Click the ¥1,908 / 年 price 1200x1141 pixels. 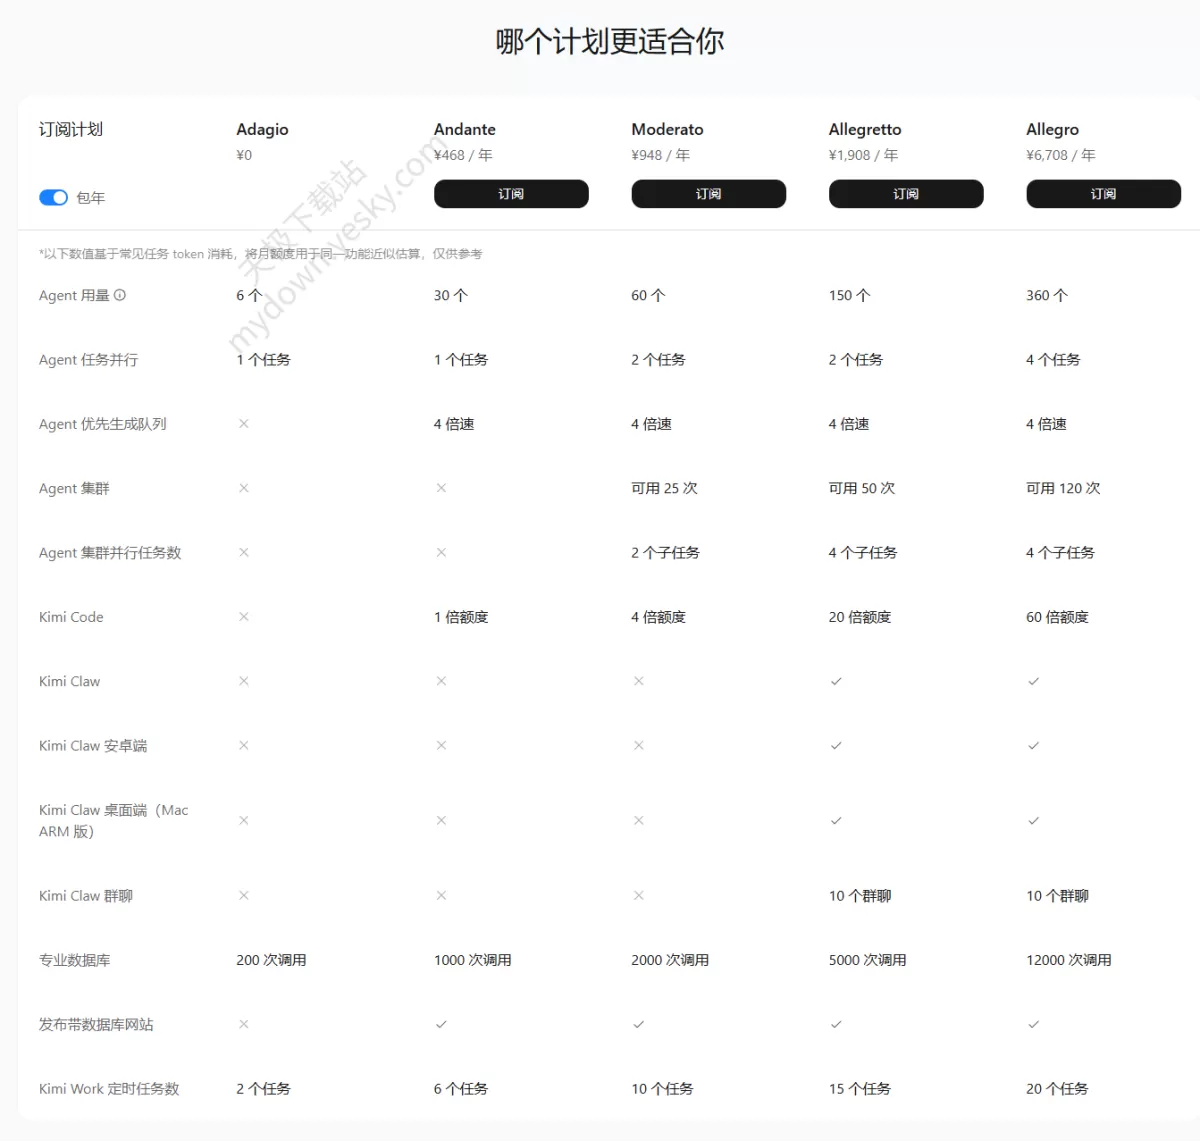(863, 155)
